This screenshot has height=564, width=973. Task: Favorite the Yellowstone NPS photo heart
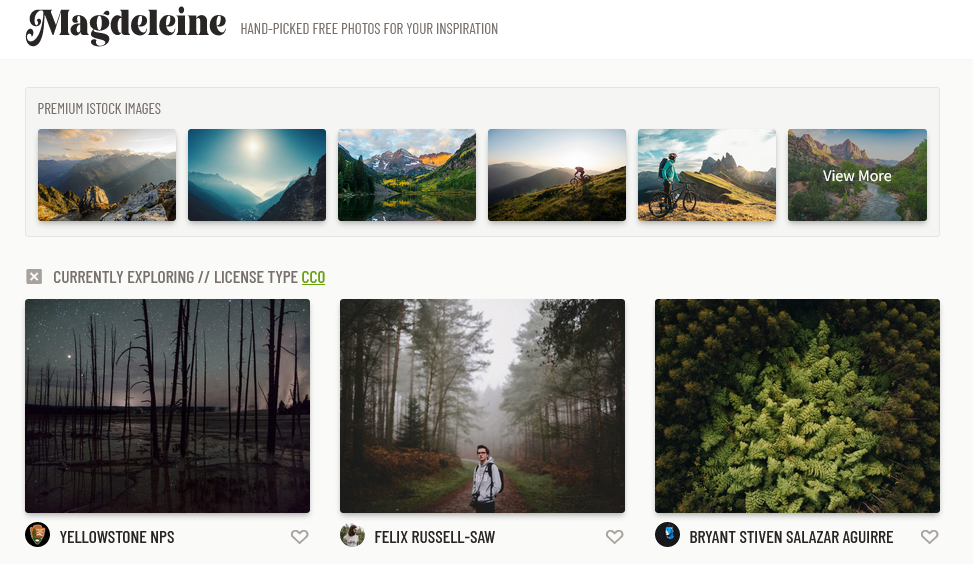[300, 537]
